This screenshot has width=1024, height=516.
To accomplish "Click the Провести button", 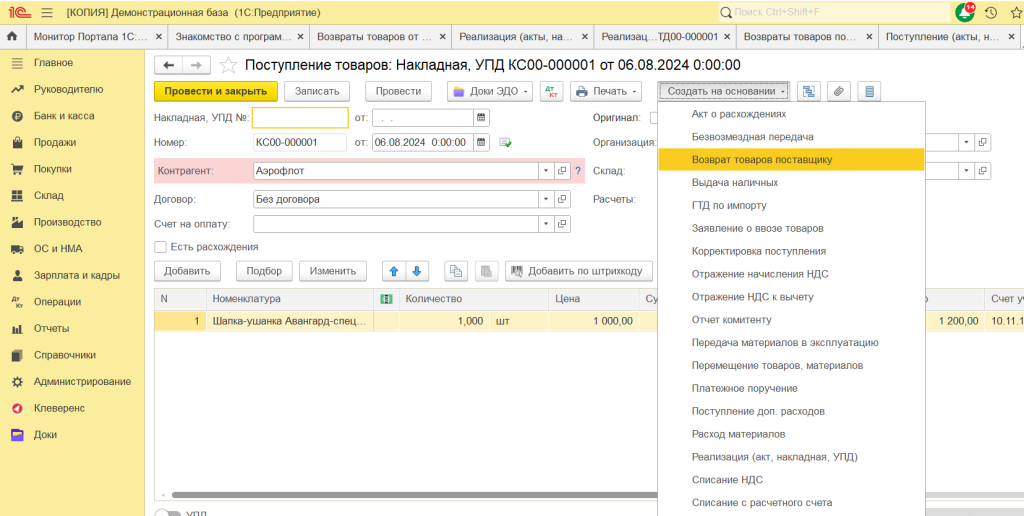I will pyautogui.click(x=398, y=91).
